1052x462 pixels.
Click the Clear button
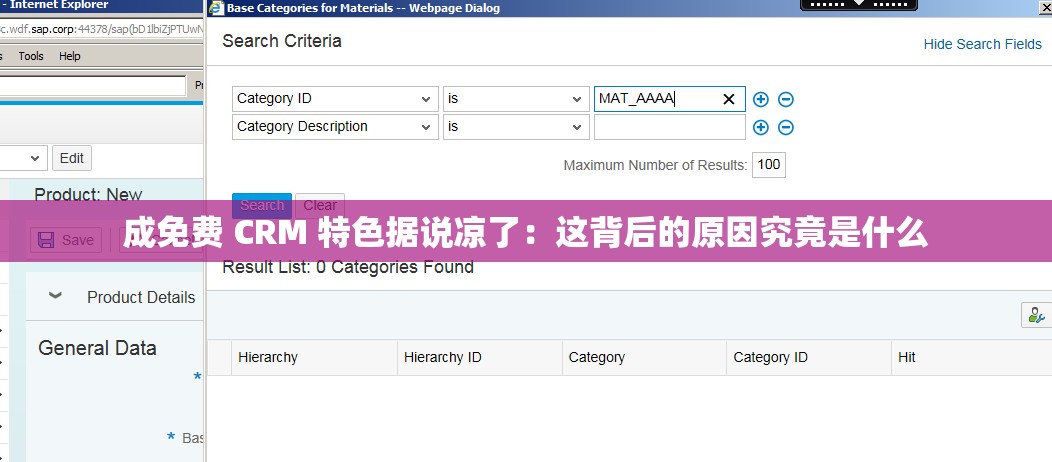click(x=320, y=205)
